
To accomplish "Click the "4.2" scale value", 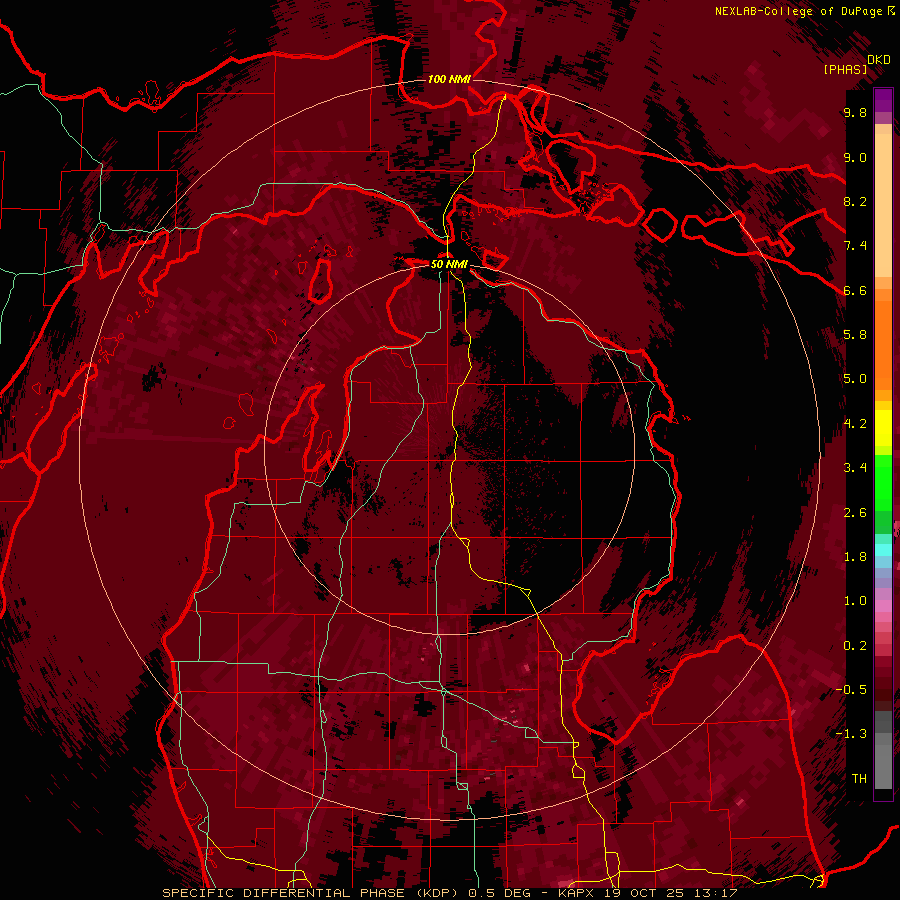I will (855, 424).
